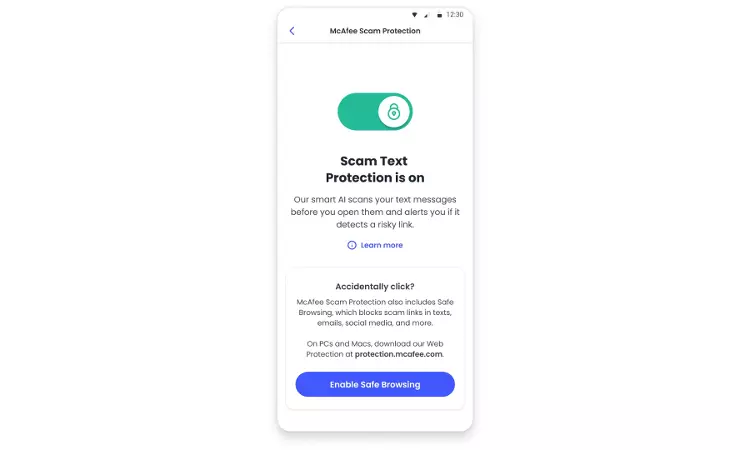This screenshot has height=450, width=750.
Task: Click the Accidentally click? card background
Action: pos(375,339)
